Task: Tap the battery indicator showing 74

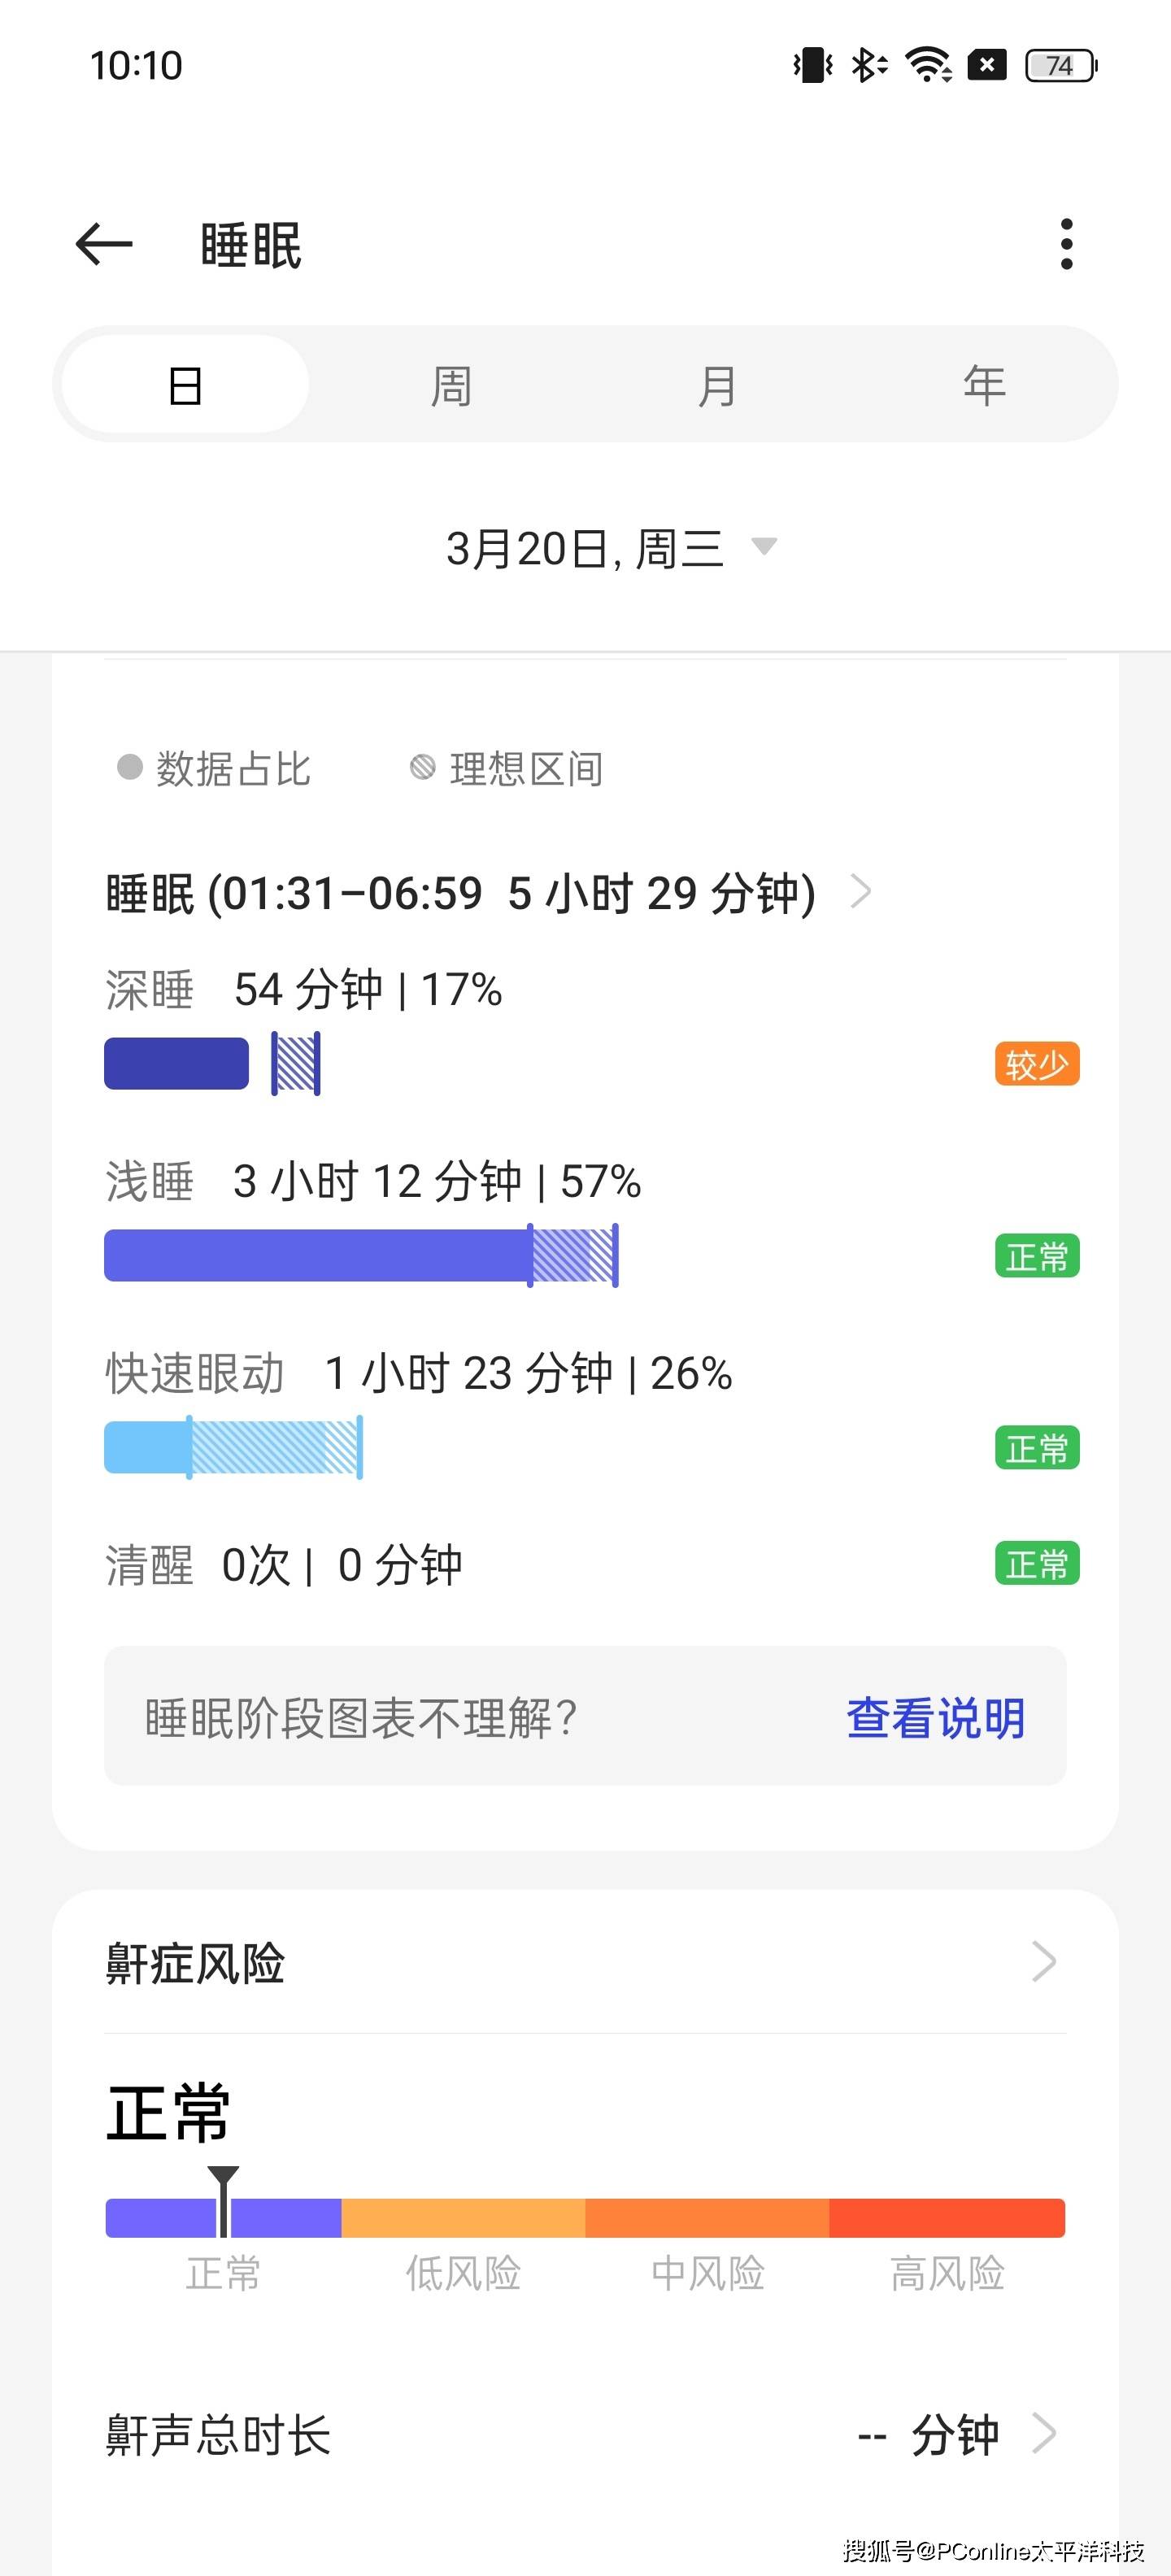Action: pos(1061,66)
